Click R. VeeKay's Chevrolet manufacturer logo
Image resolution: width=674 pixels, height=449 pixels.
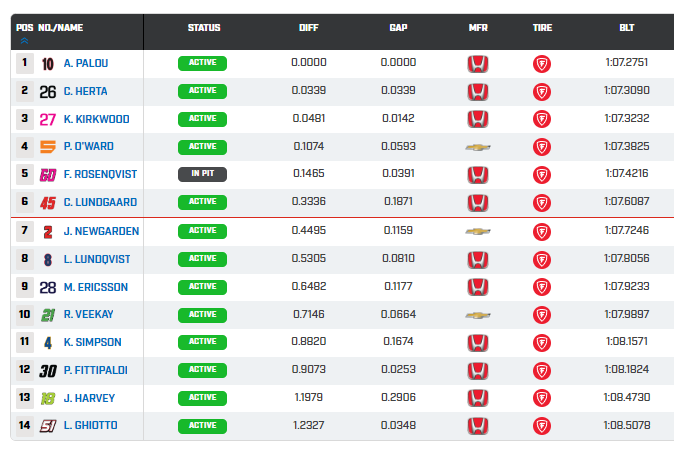(x=478, y=315)
